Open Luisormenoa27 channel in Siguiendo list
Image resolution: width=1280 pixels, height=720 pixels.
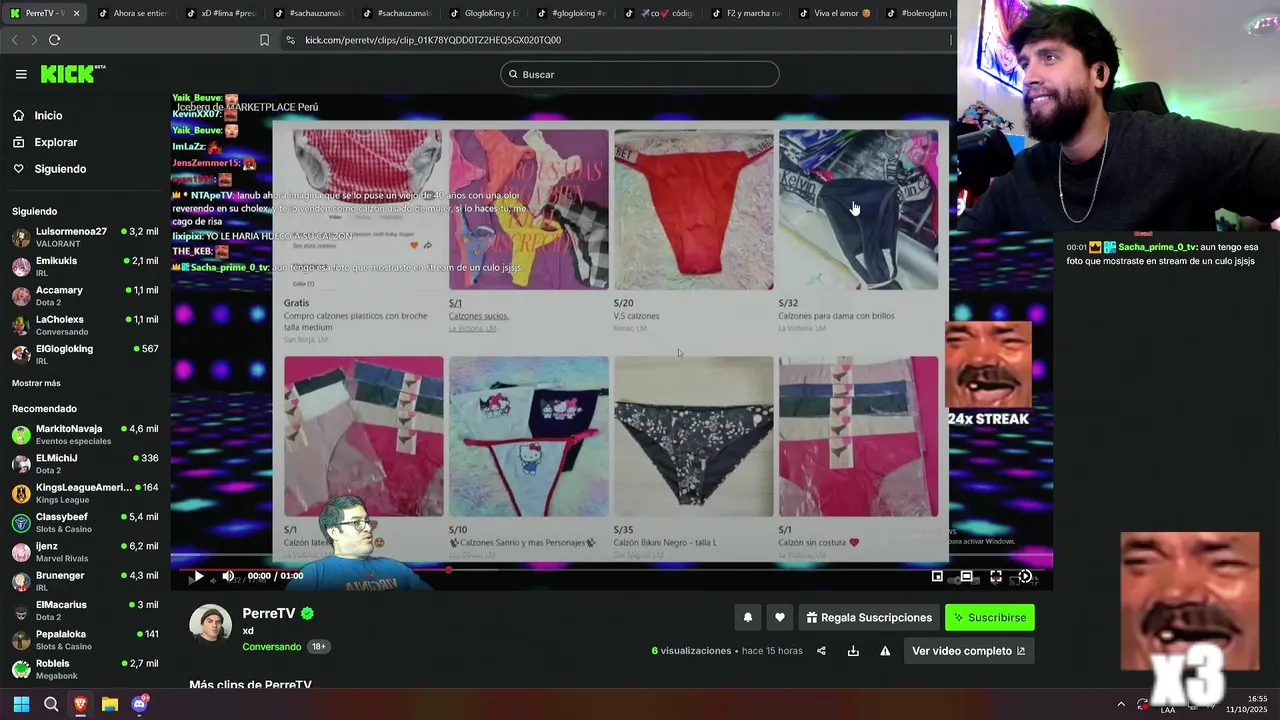coord(85,237)
